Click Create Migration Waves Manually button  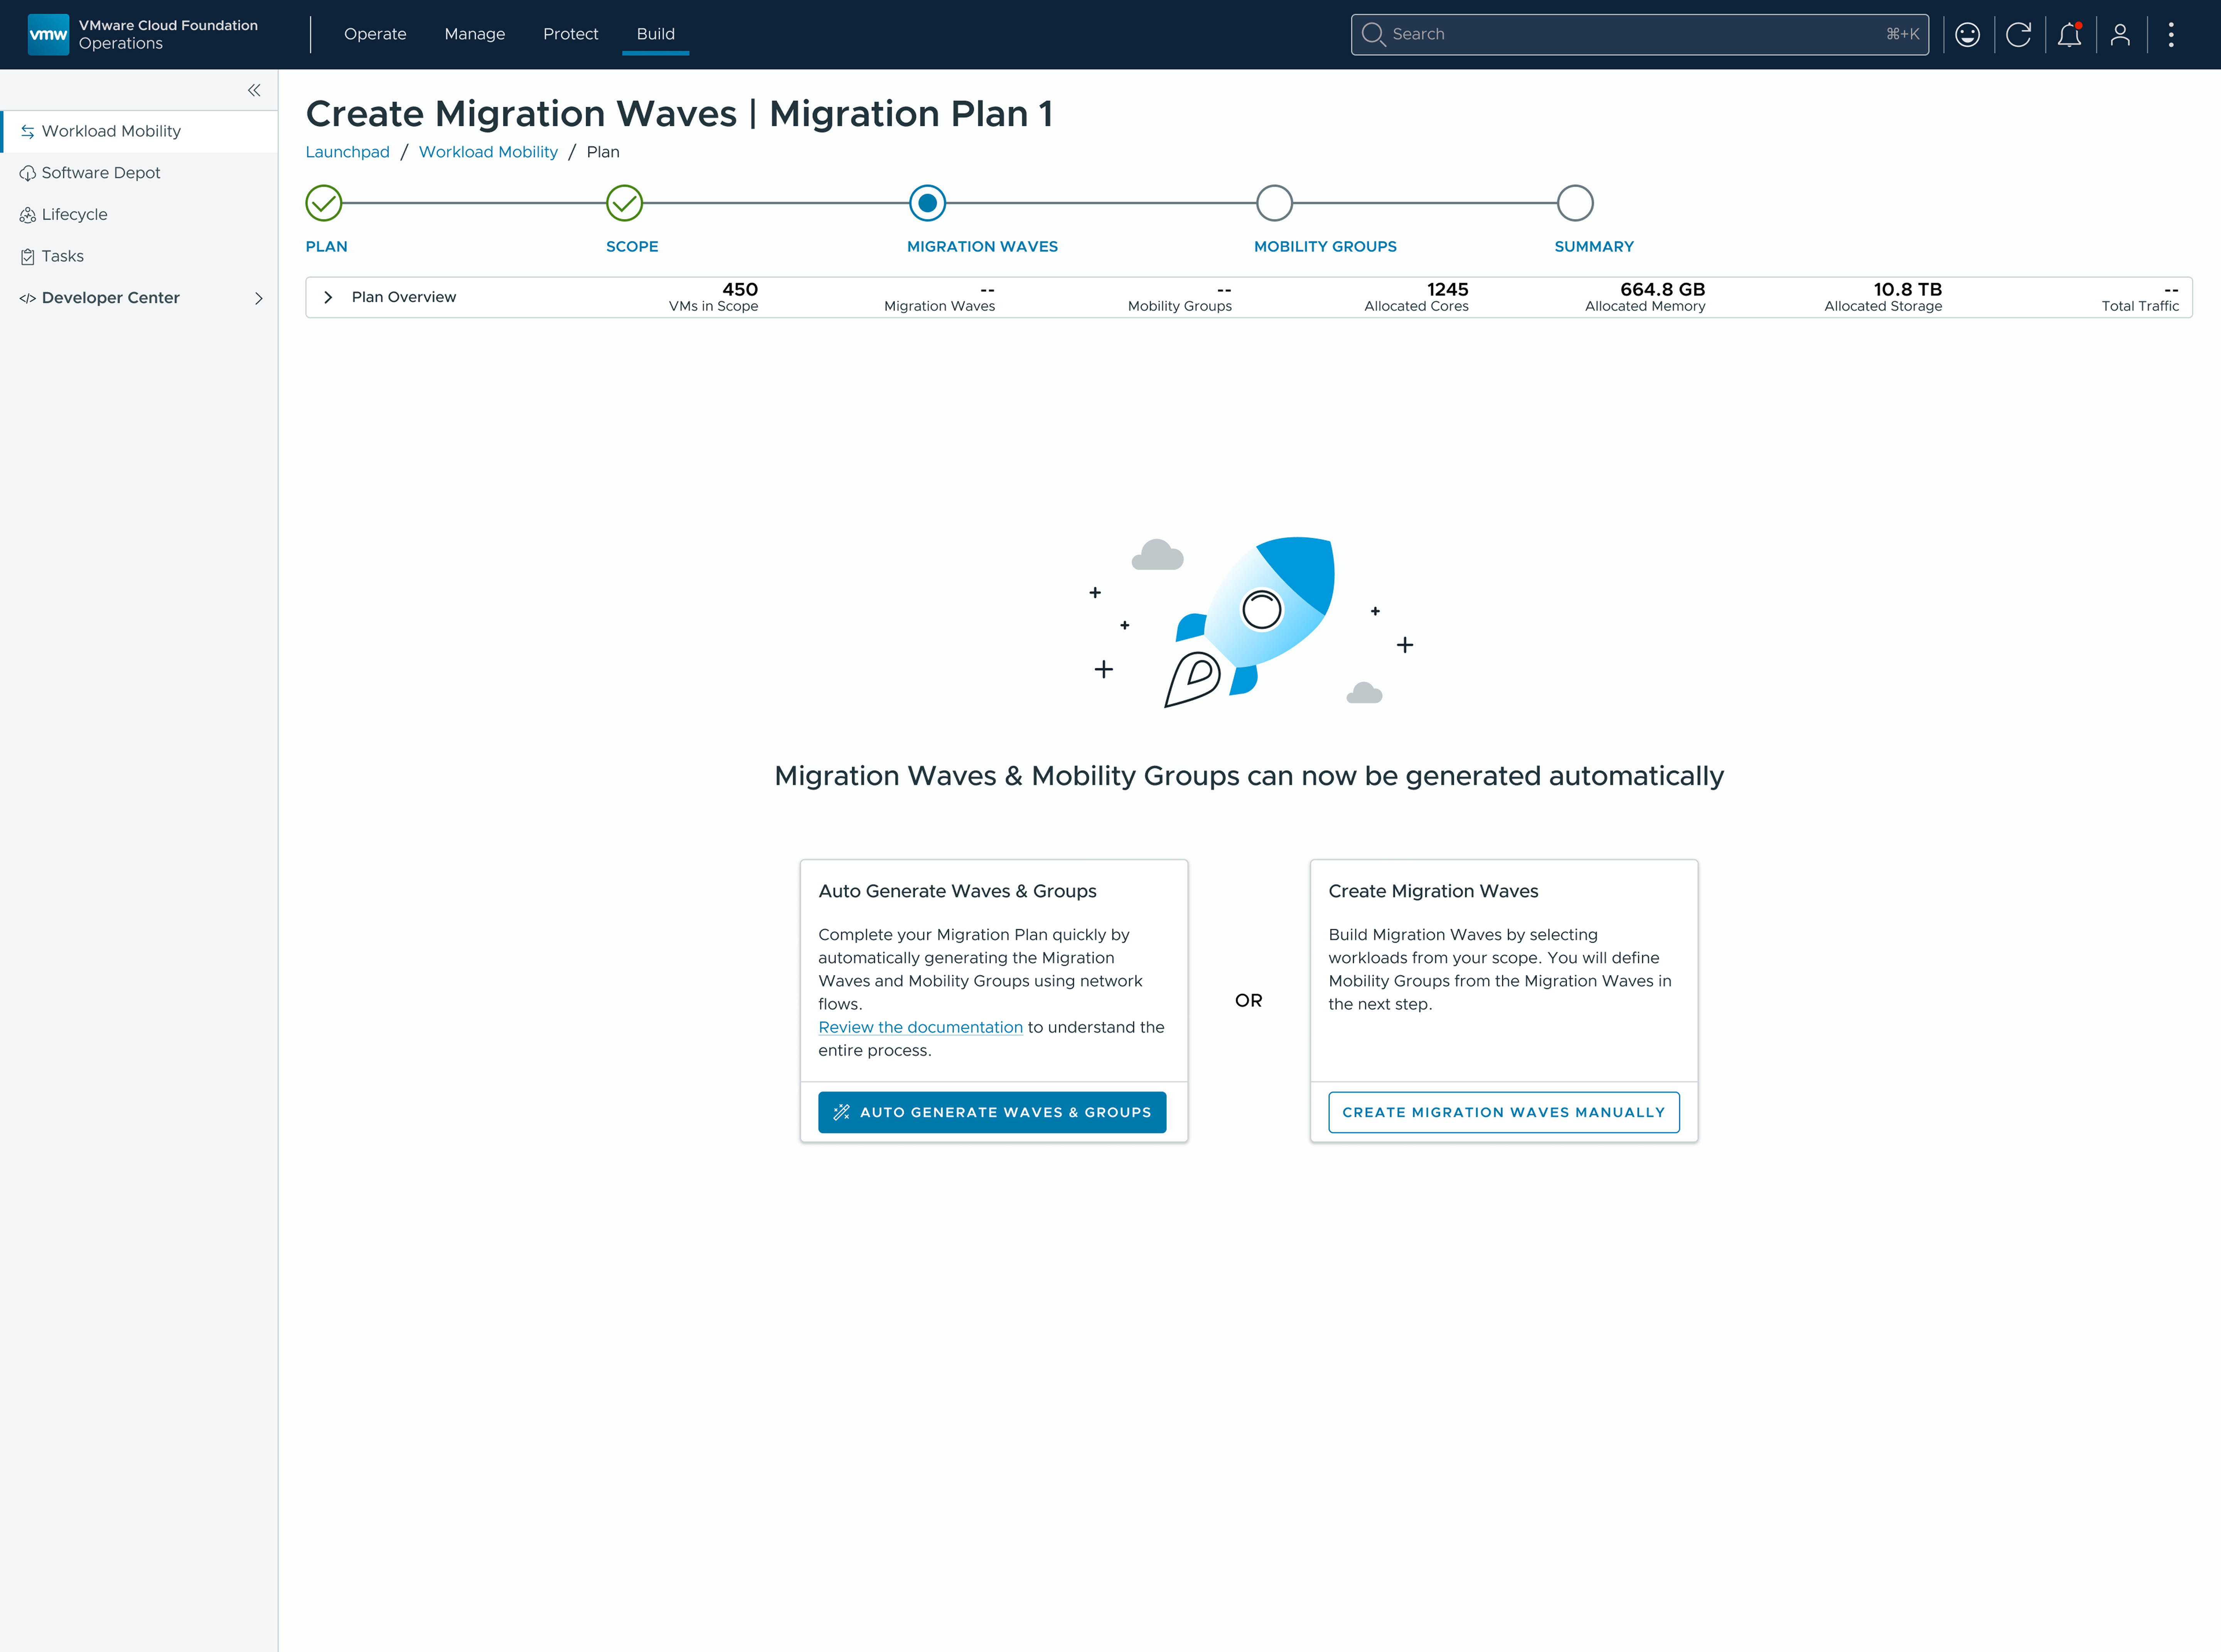click(1504, 1112)
